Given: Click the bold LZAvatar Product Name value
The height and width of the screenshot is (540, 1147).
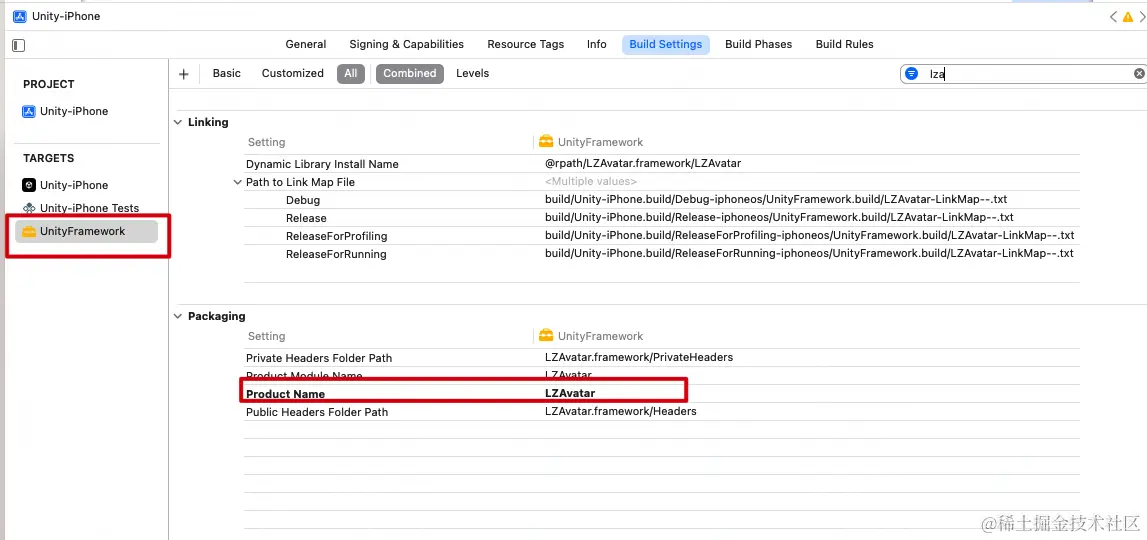Looking at the screenshot, I should pos(570,393).
